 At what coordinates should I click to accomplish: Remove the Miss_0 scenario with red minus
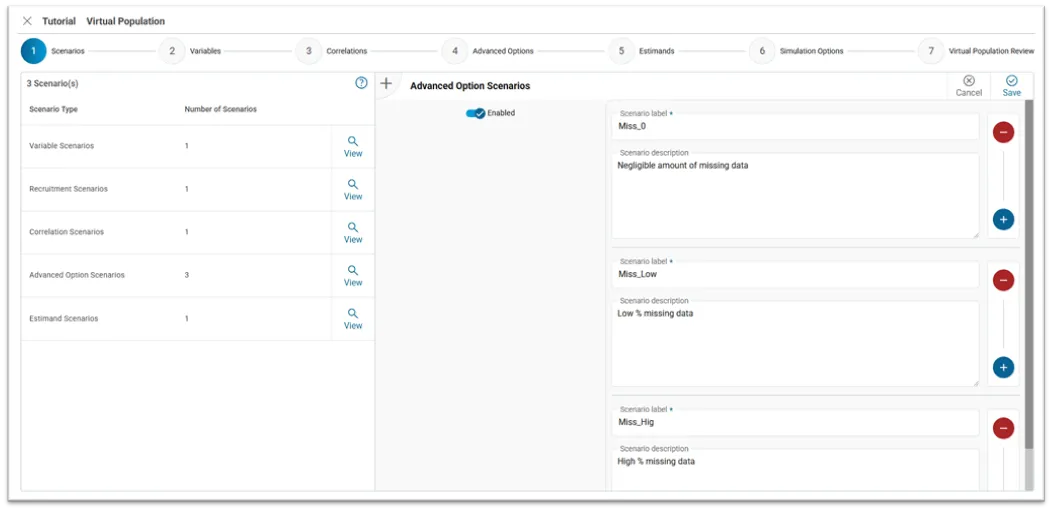click(x=1003, y=132)
